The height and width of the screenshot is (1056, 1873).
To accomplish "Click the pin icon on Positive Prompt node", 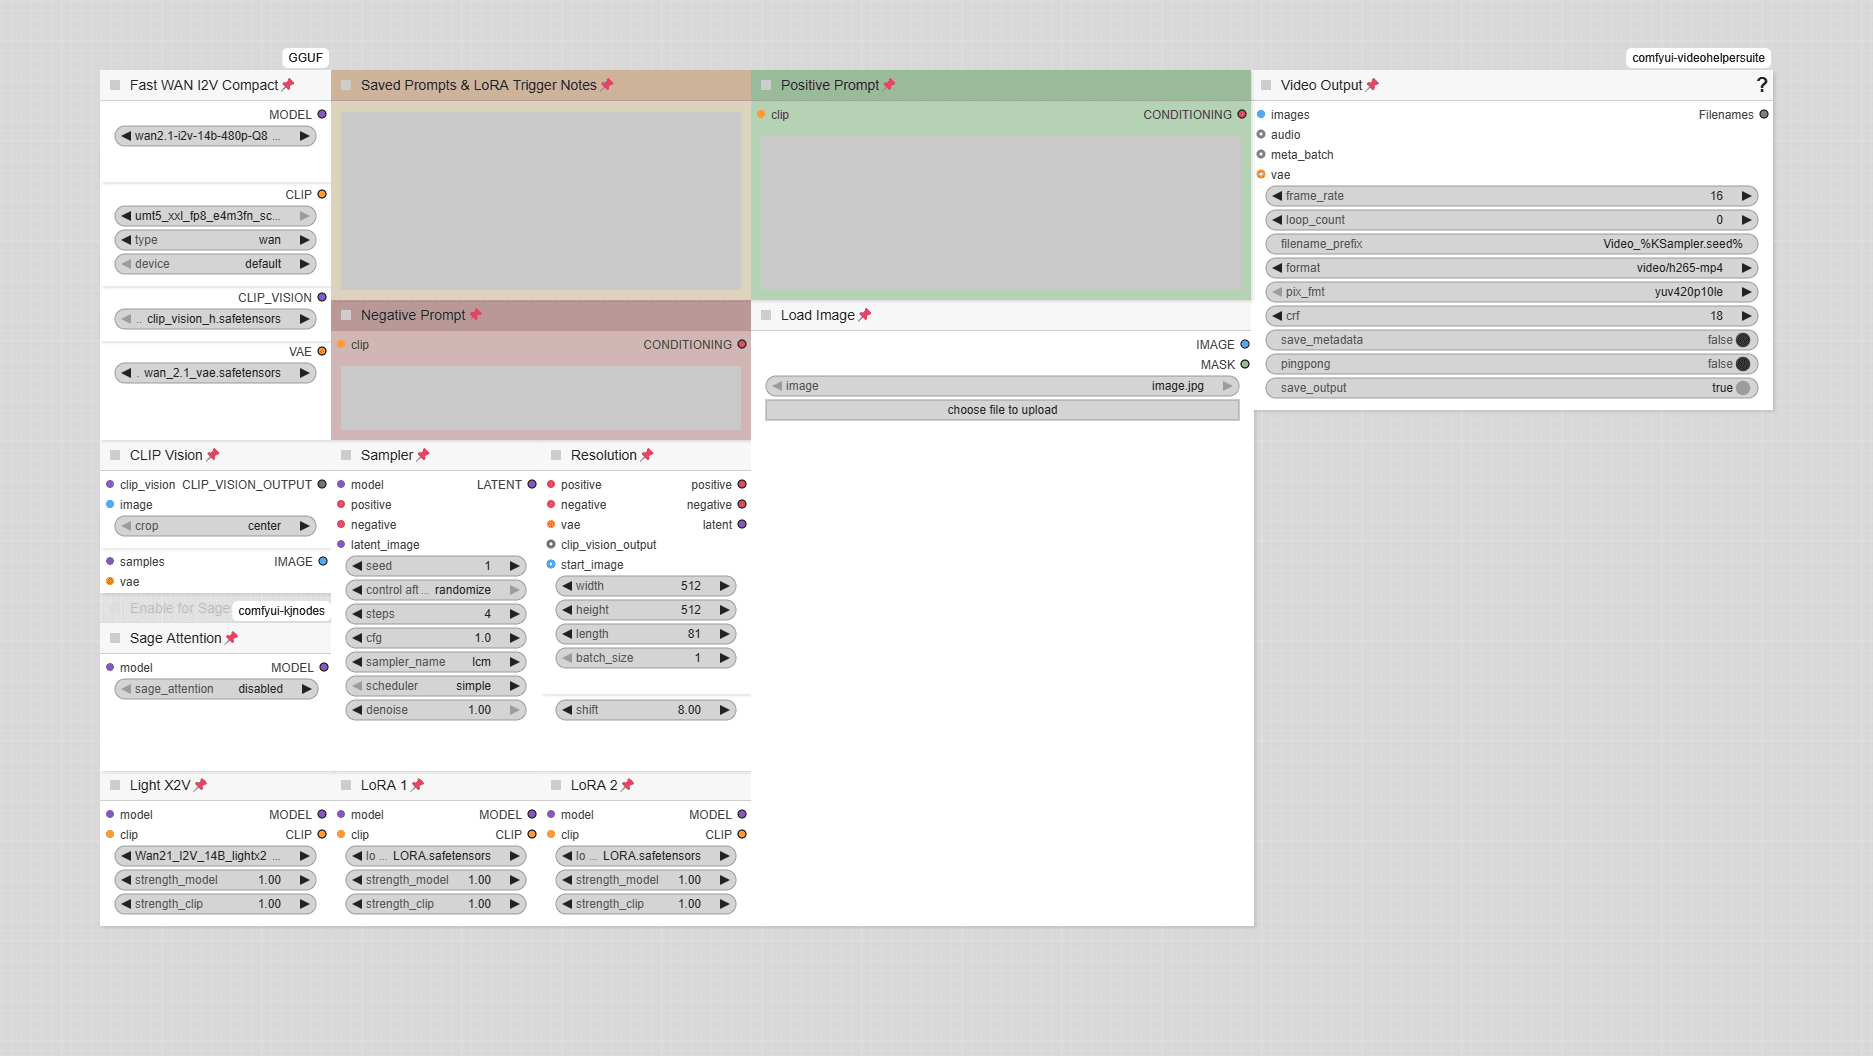I will click(x=889, y=85).
